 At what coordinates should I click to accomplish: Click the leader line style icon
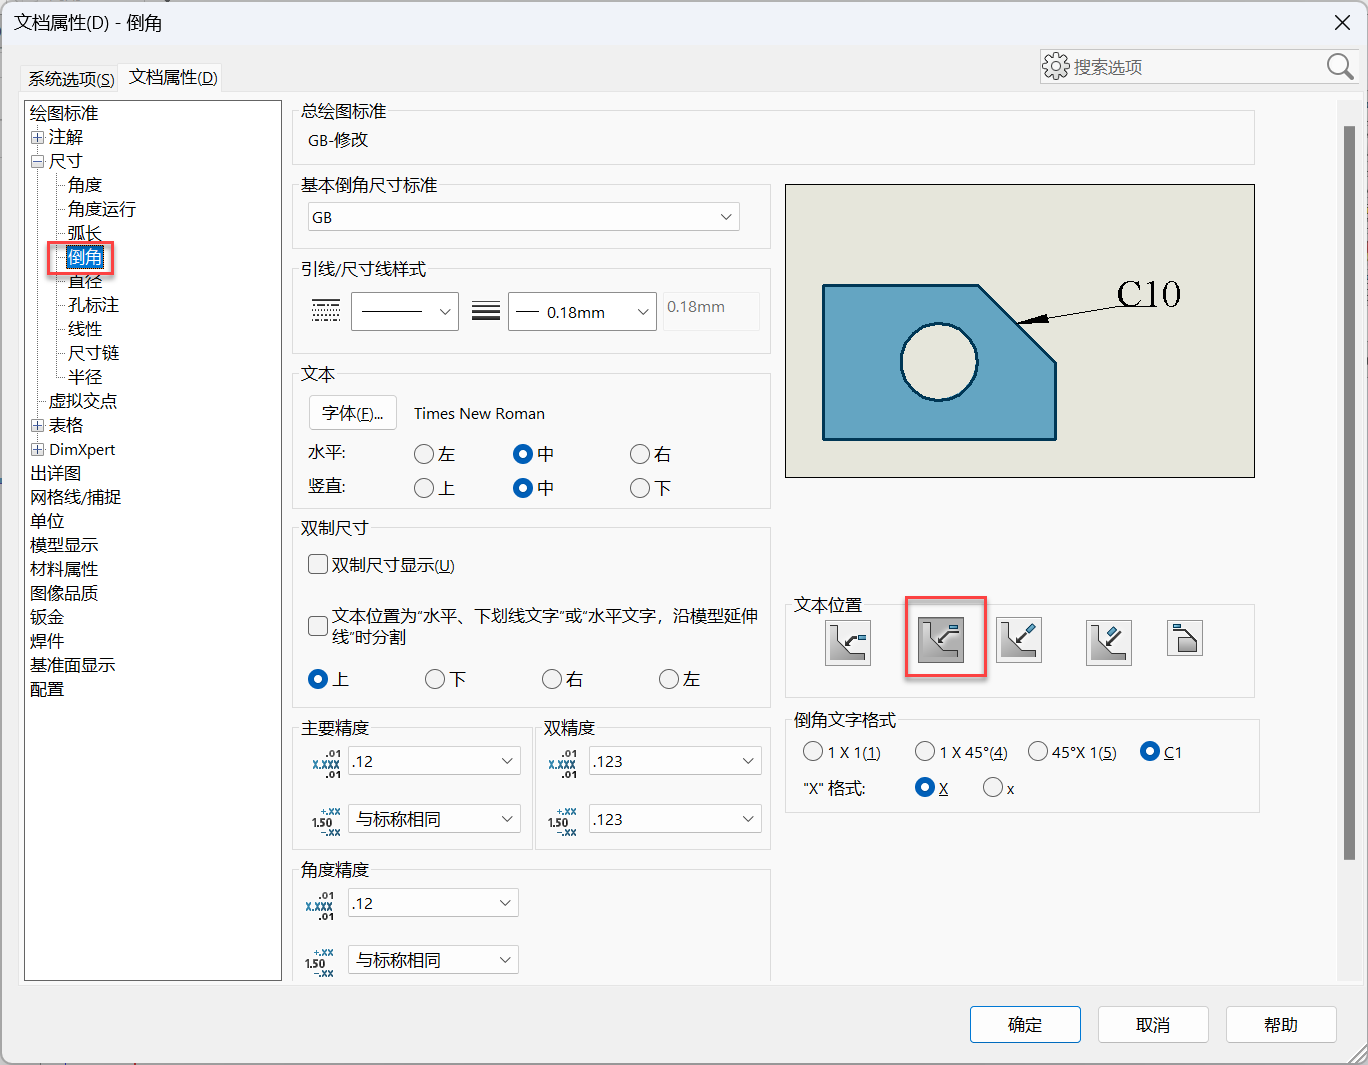(326, 311)
